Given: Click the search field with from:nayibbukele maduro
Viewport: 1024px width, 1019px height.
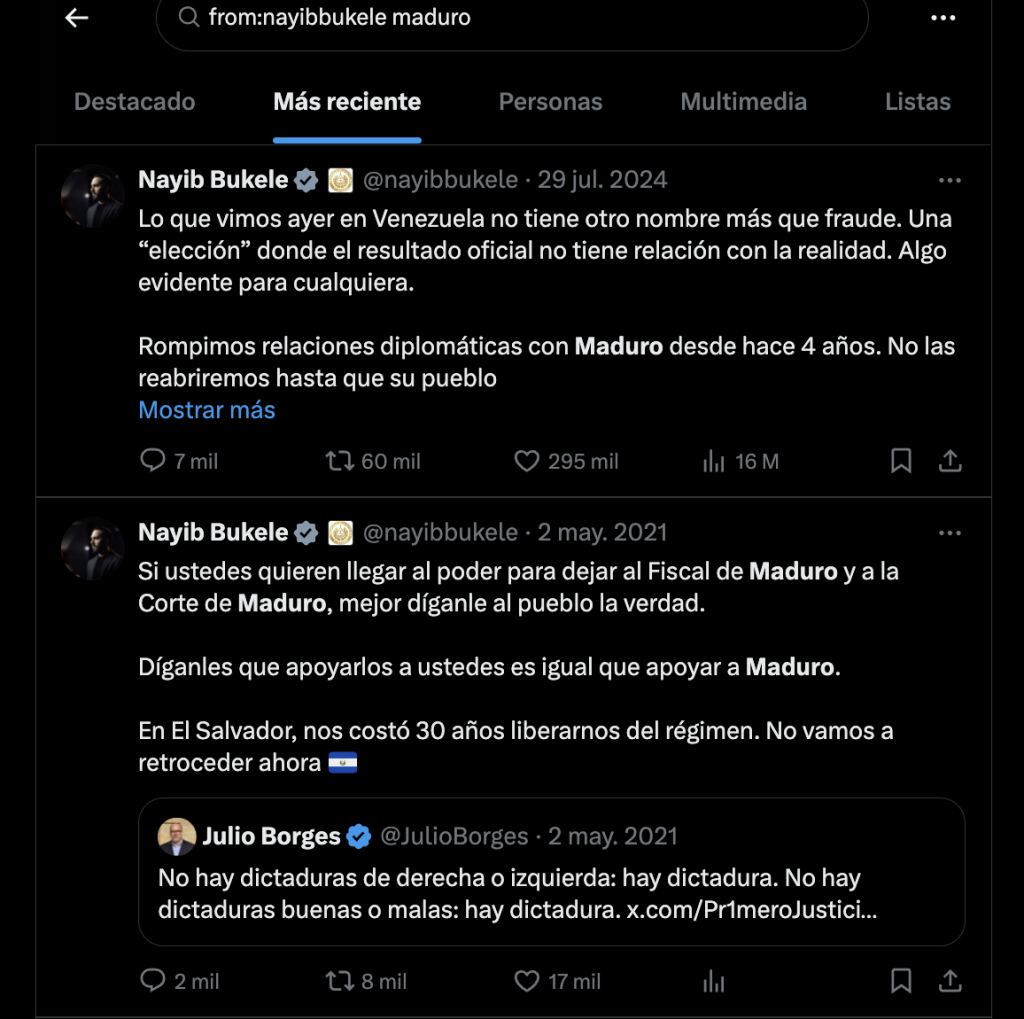Looking at the screenshot, I should pyautogui.click(x=512, y=20).
